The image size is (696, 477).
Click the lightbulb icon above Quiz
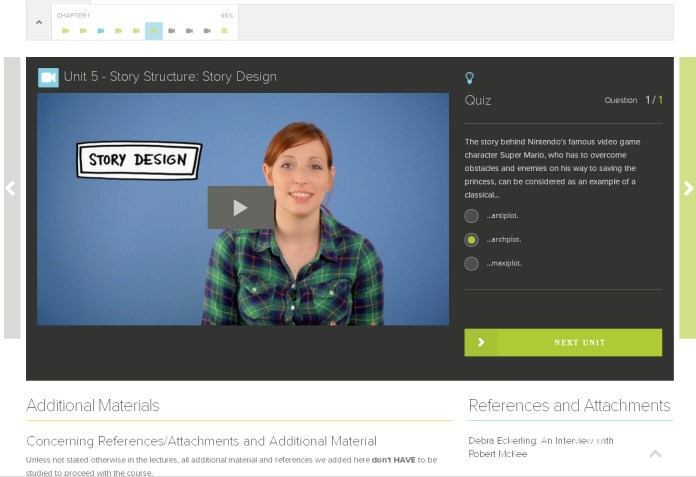click(470, 78)
